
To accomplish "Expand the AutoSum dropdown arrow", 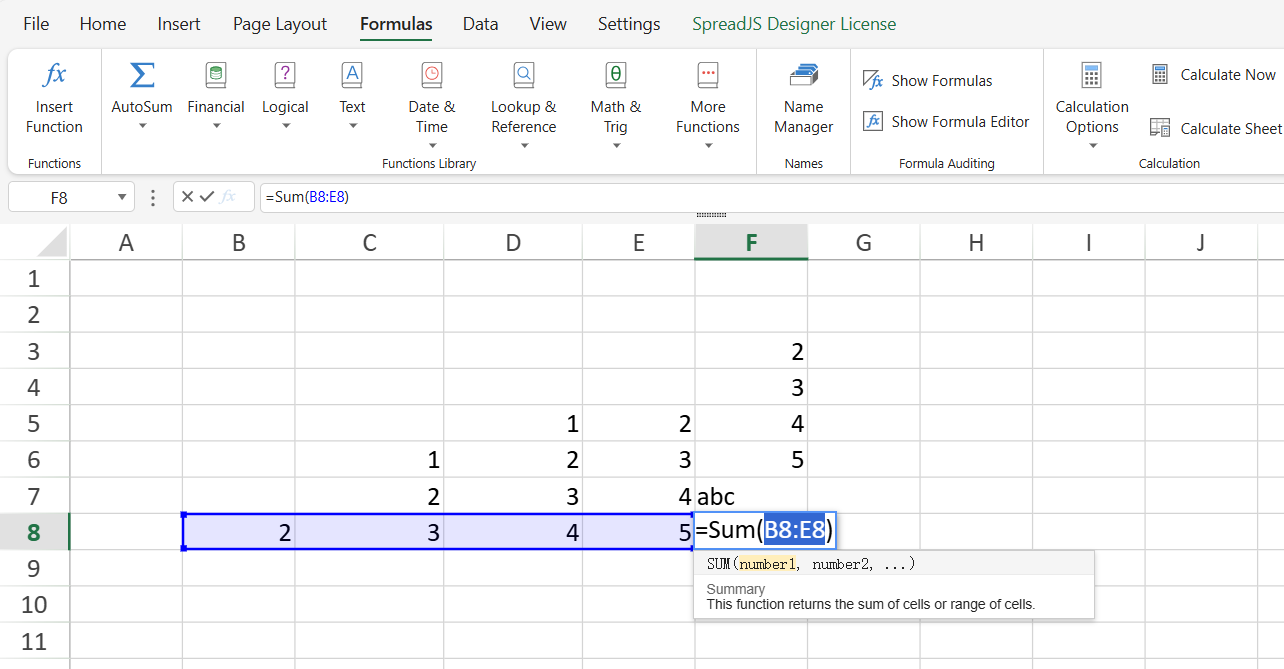I will point(142,126).
